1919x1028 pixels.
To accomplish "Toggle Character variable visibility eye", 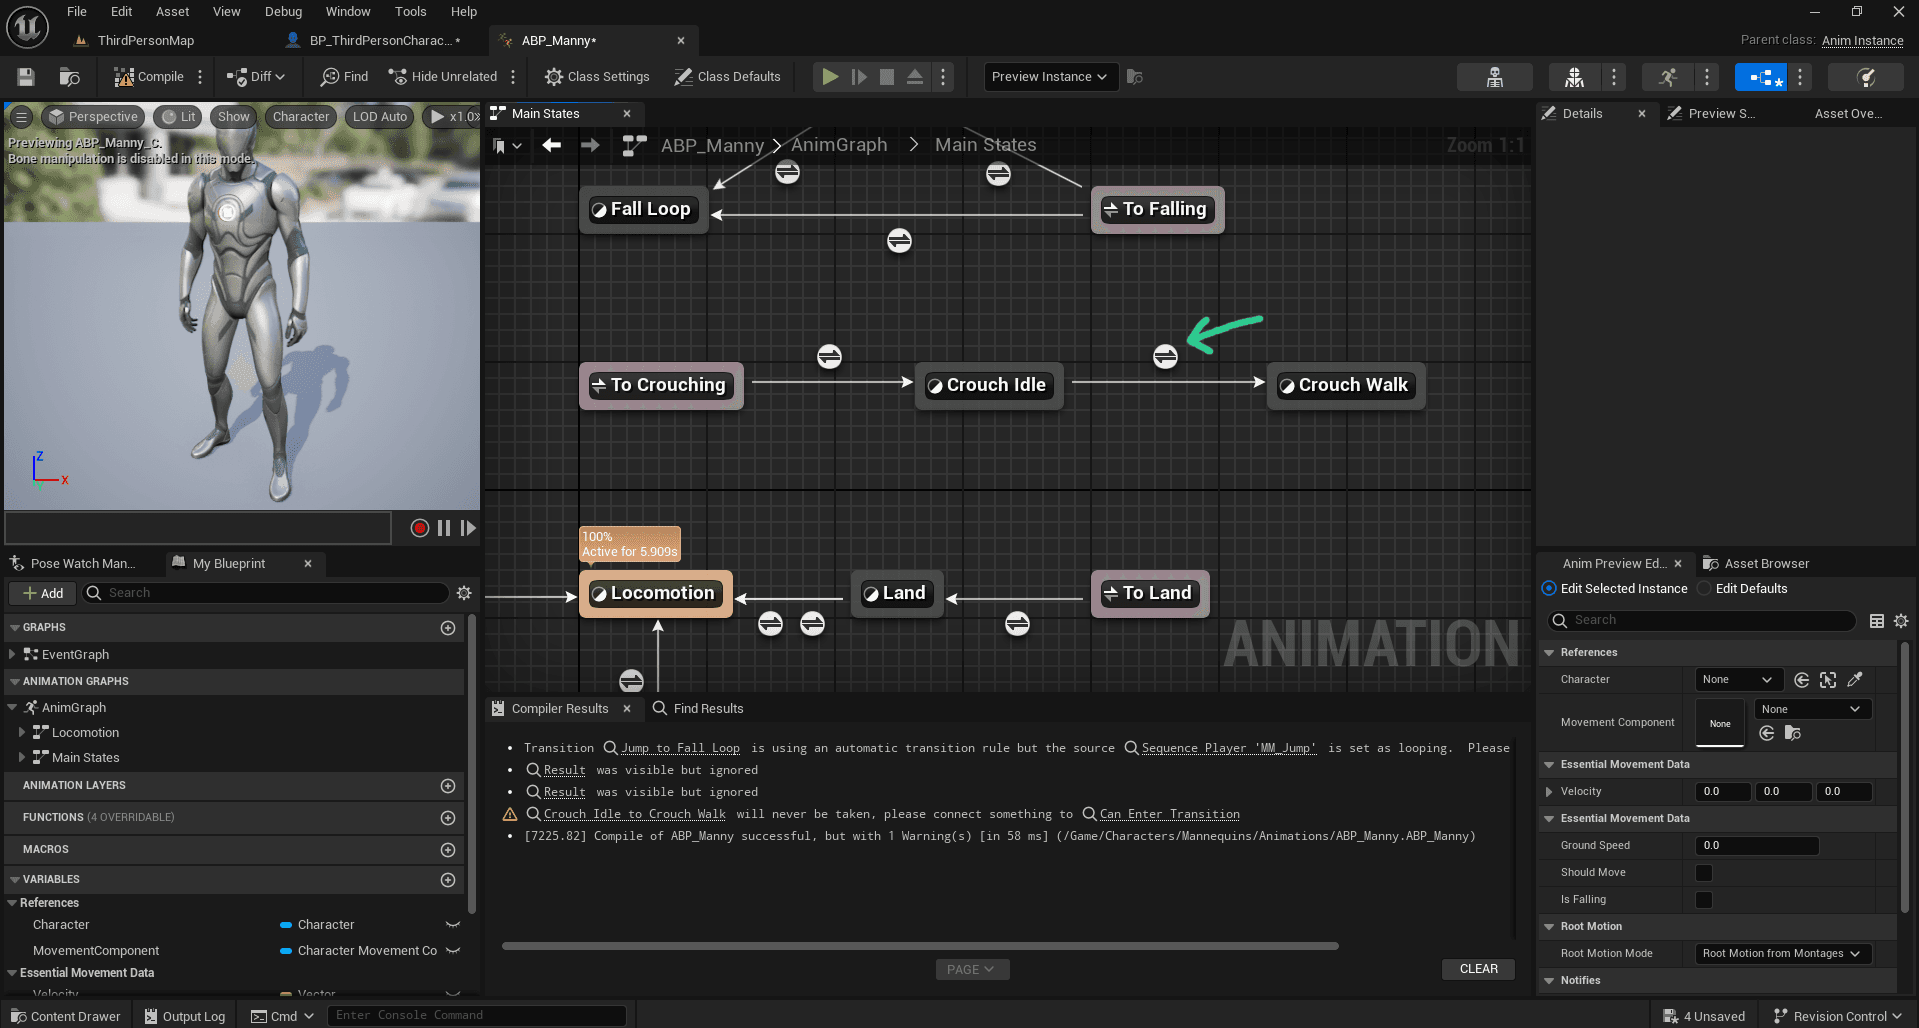I will coord(453,925).
